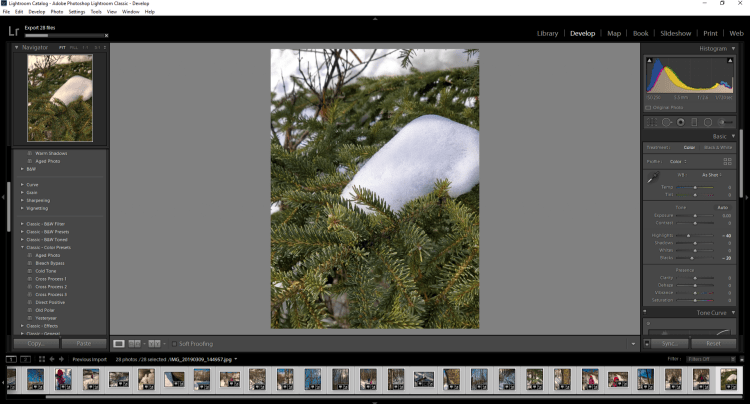This screenshot has width=750, height=404.
Task: Collapse the Classic - Color Presets group
Action: coord(23,246)
